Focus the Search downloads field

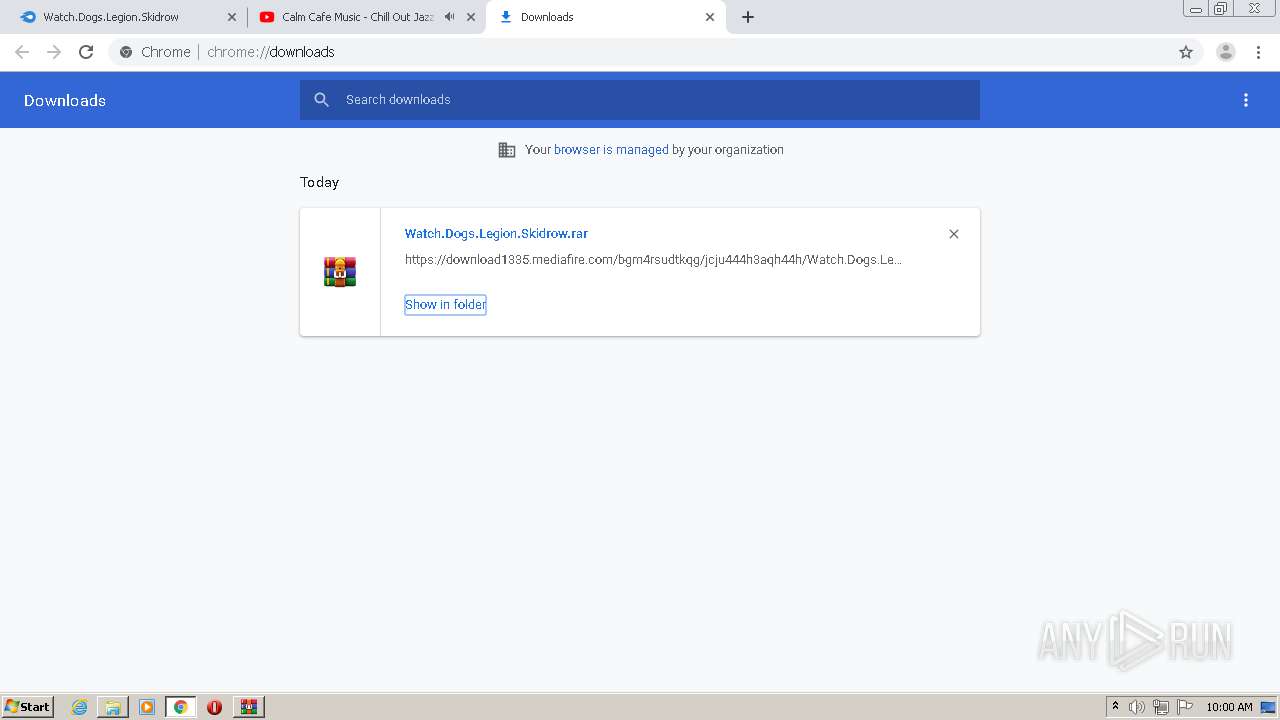click(640, 100)
